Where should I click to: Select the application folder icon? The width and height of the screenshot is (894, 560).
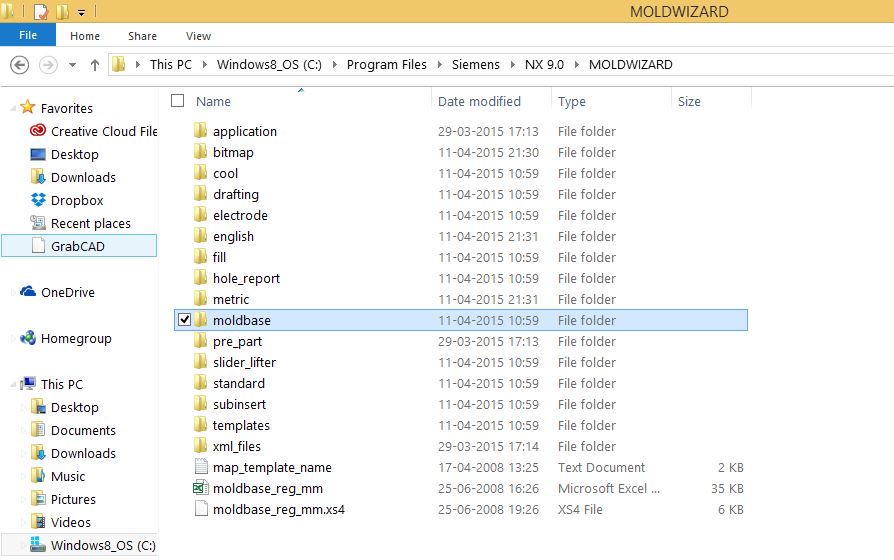201,131
